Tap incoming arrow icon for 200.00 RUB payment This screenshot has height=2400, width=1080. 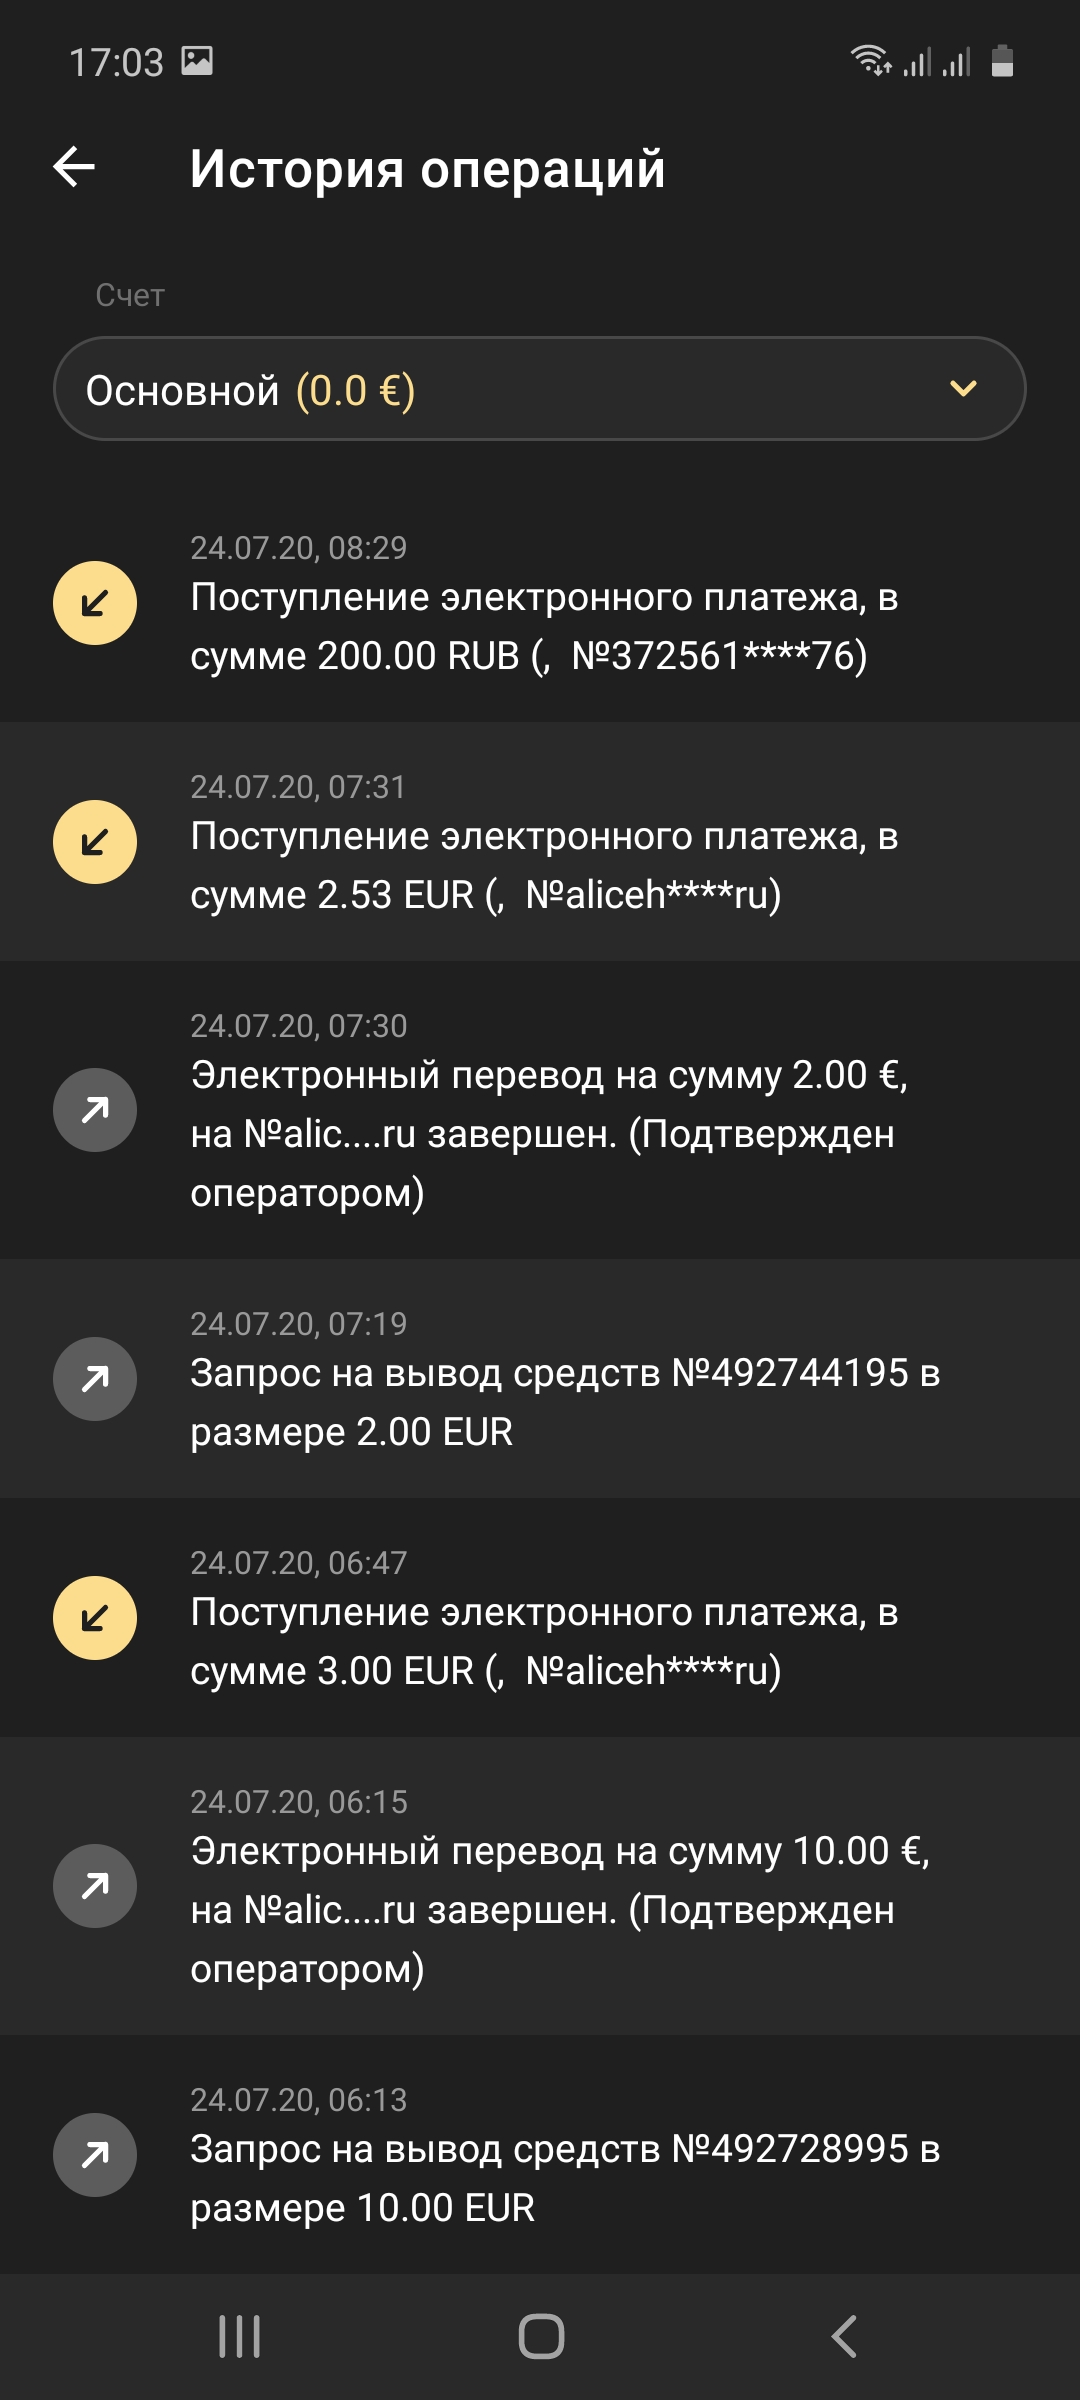(95, 603)
